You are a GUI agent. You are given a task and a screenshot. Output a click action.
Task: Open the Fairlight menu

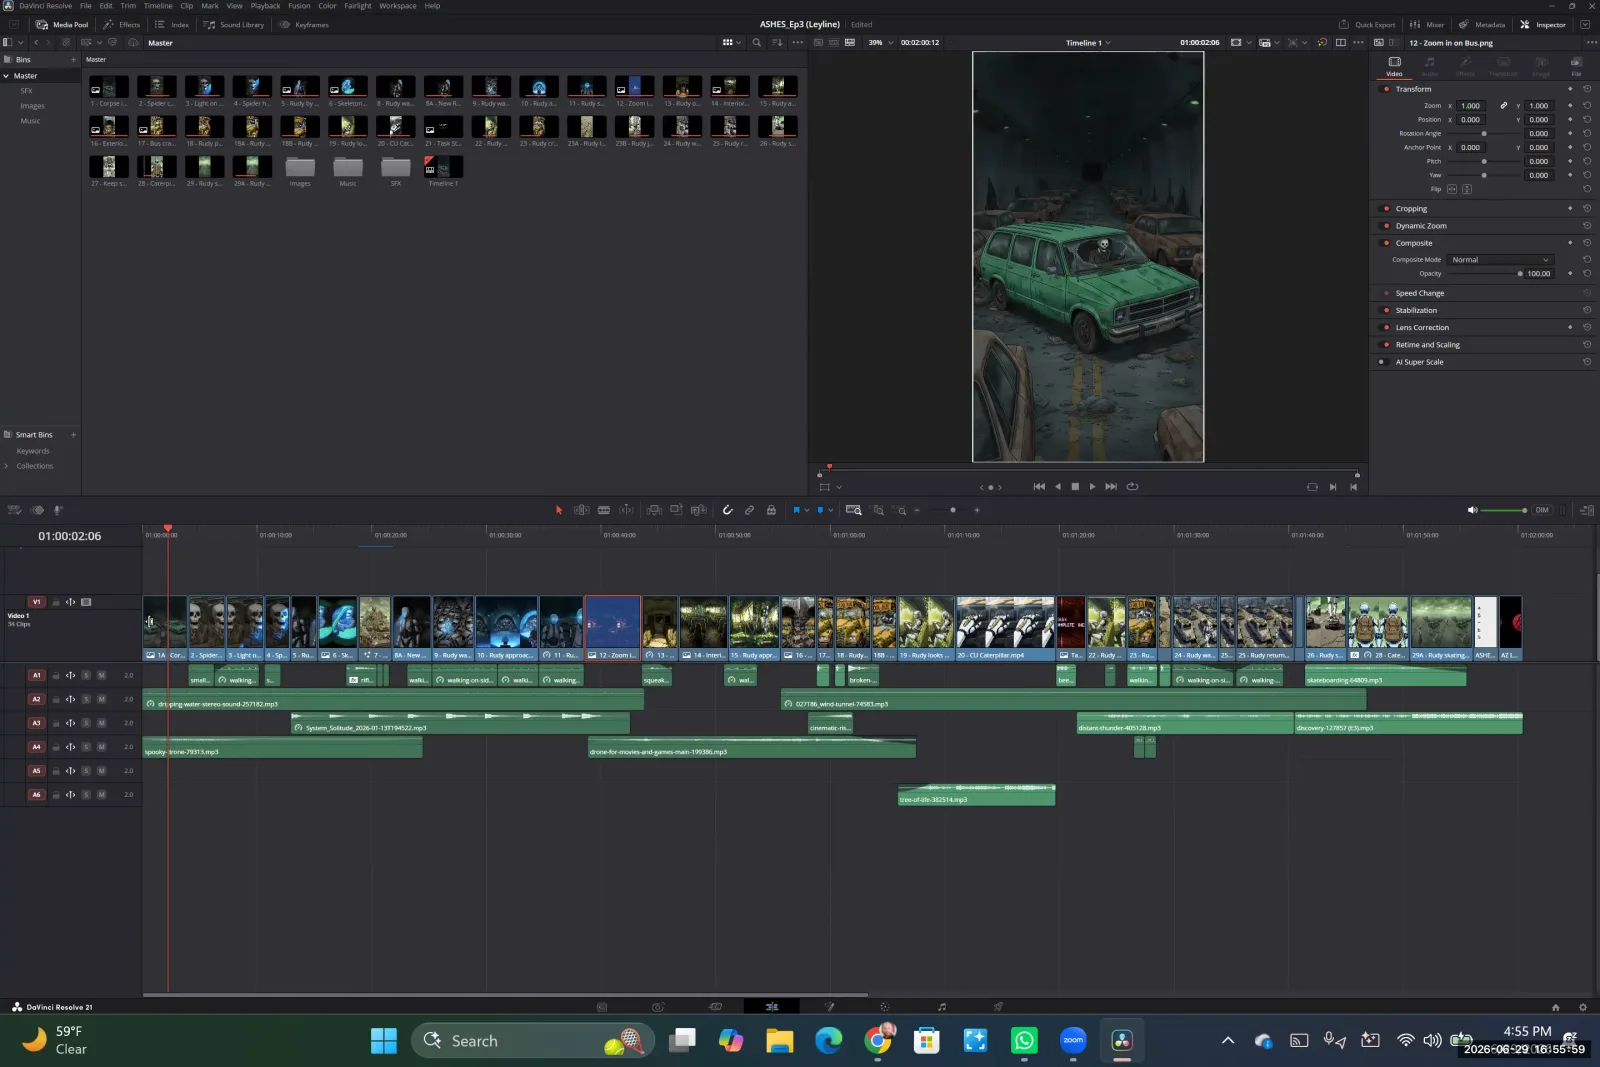(358, 6)
